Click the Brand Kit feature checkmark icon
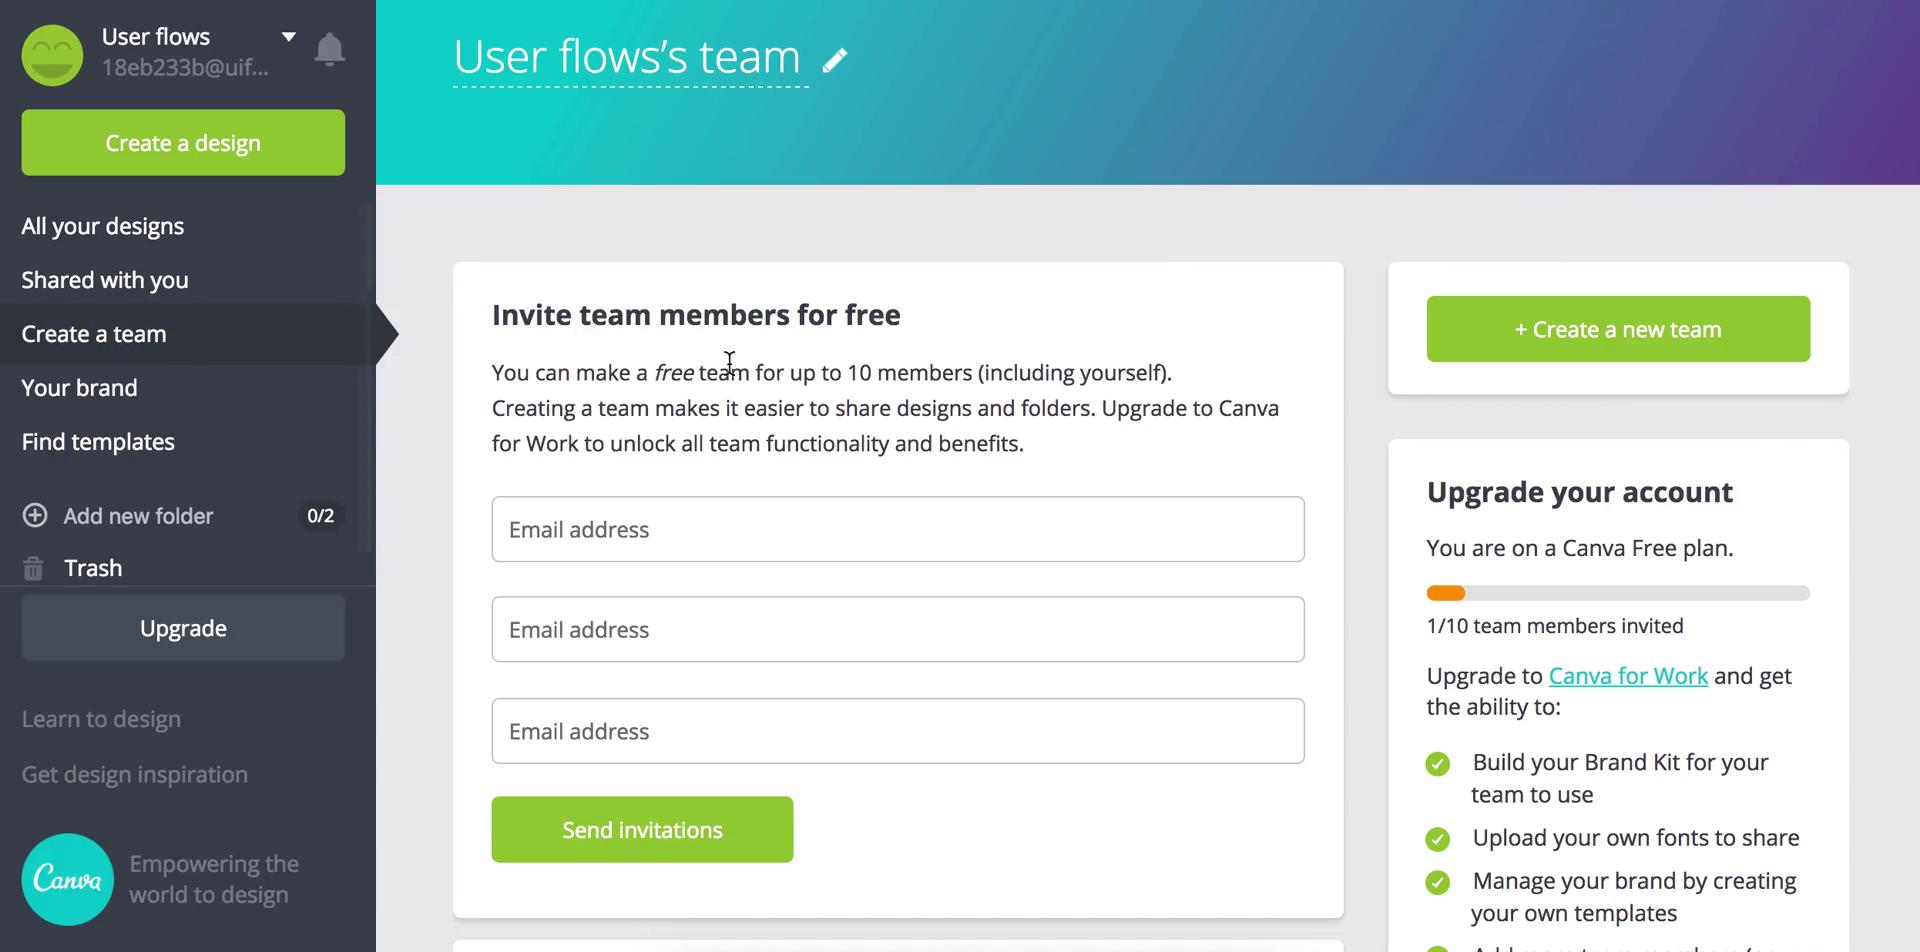 click(1438, 764)
